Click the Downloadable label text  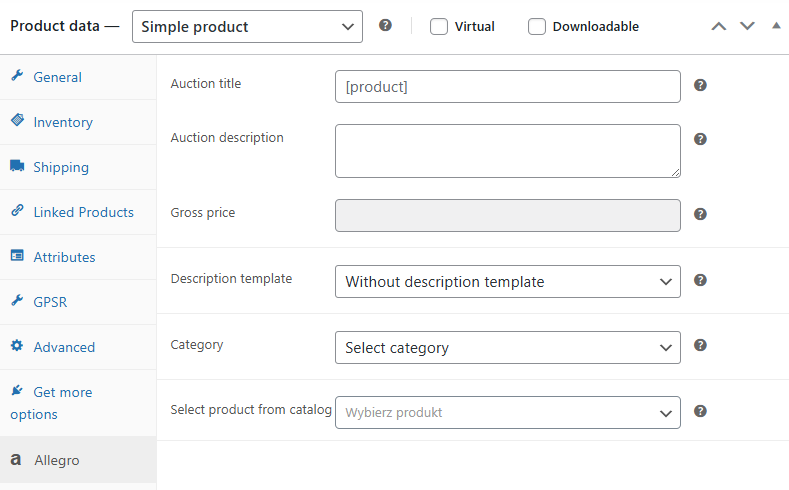coord(596,26)
